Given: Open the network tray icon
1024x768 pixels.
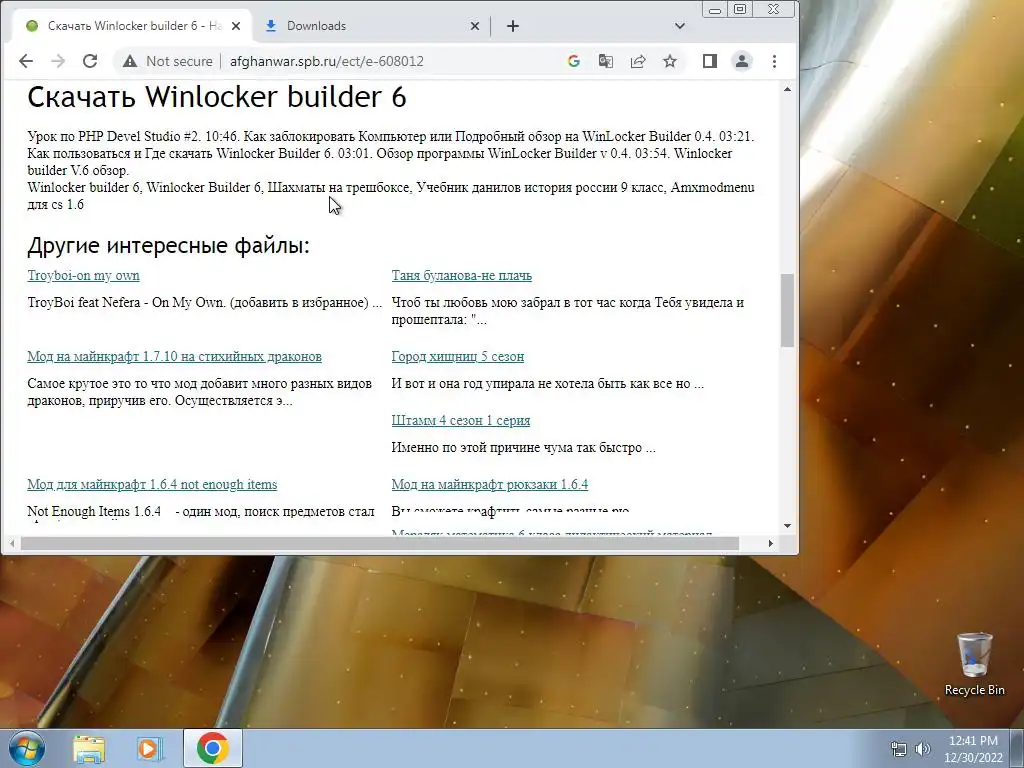Looking at the screenshot, I should click(x=899, y=749).
